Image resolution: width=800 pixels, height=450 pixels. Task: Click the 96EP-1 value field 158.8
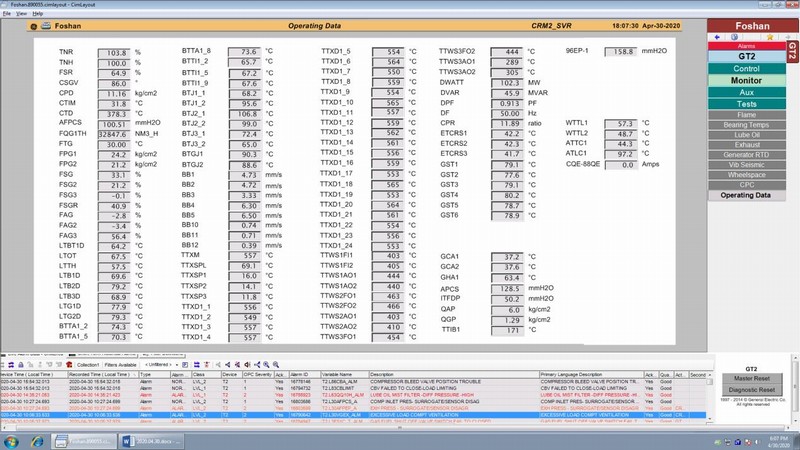[620, 52]
